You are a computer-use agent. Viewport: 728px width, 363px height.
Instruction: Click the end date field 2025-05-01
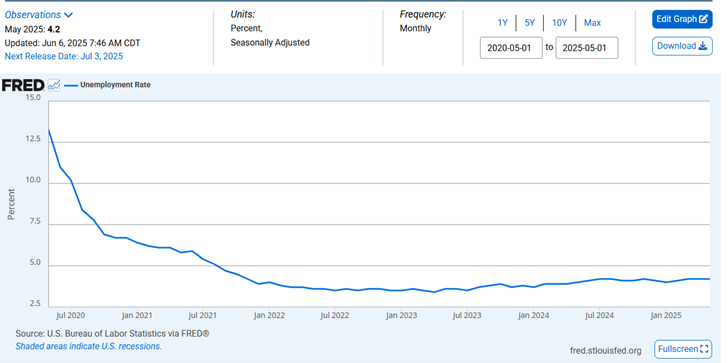[x=587, y=48]
